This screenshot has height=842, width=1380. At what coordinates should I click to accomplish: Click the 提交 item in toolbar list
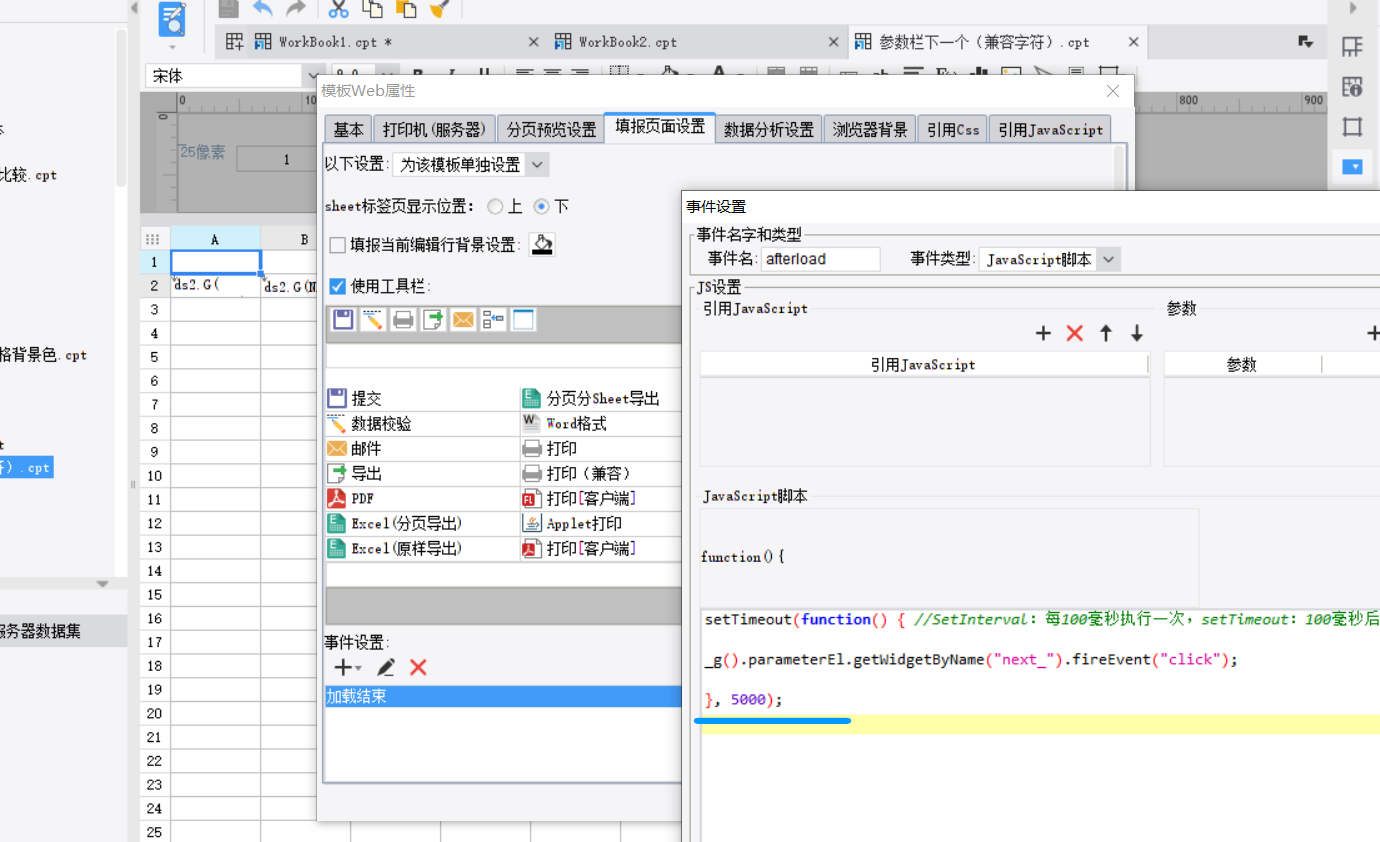[422, 398]
